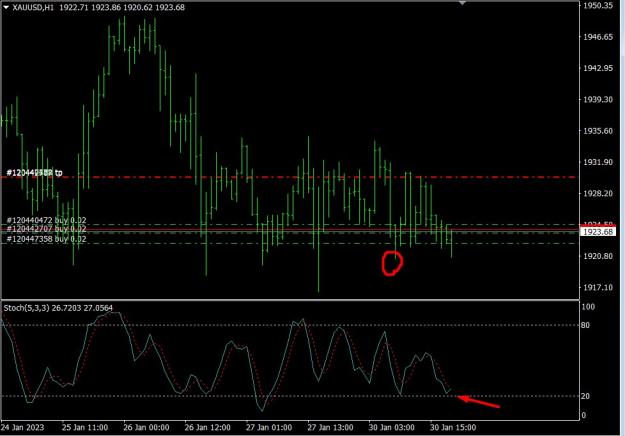Click the 27 Jan 01:00 time label
Screen dimensions: 625x436
(269, 428)
